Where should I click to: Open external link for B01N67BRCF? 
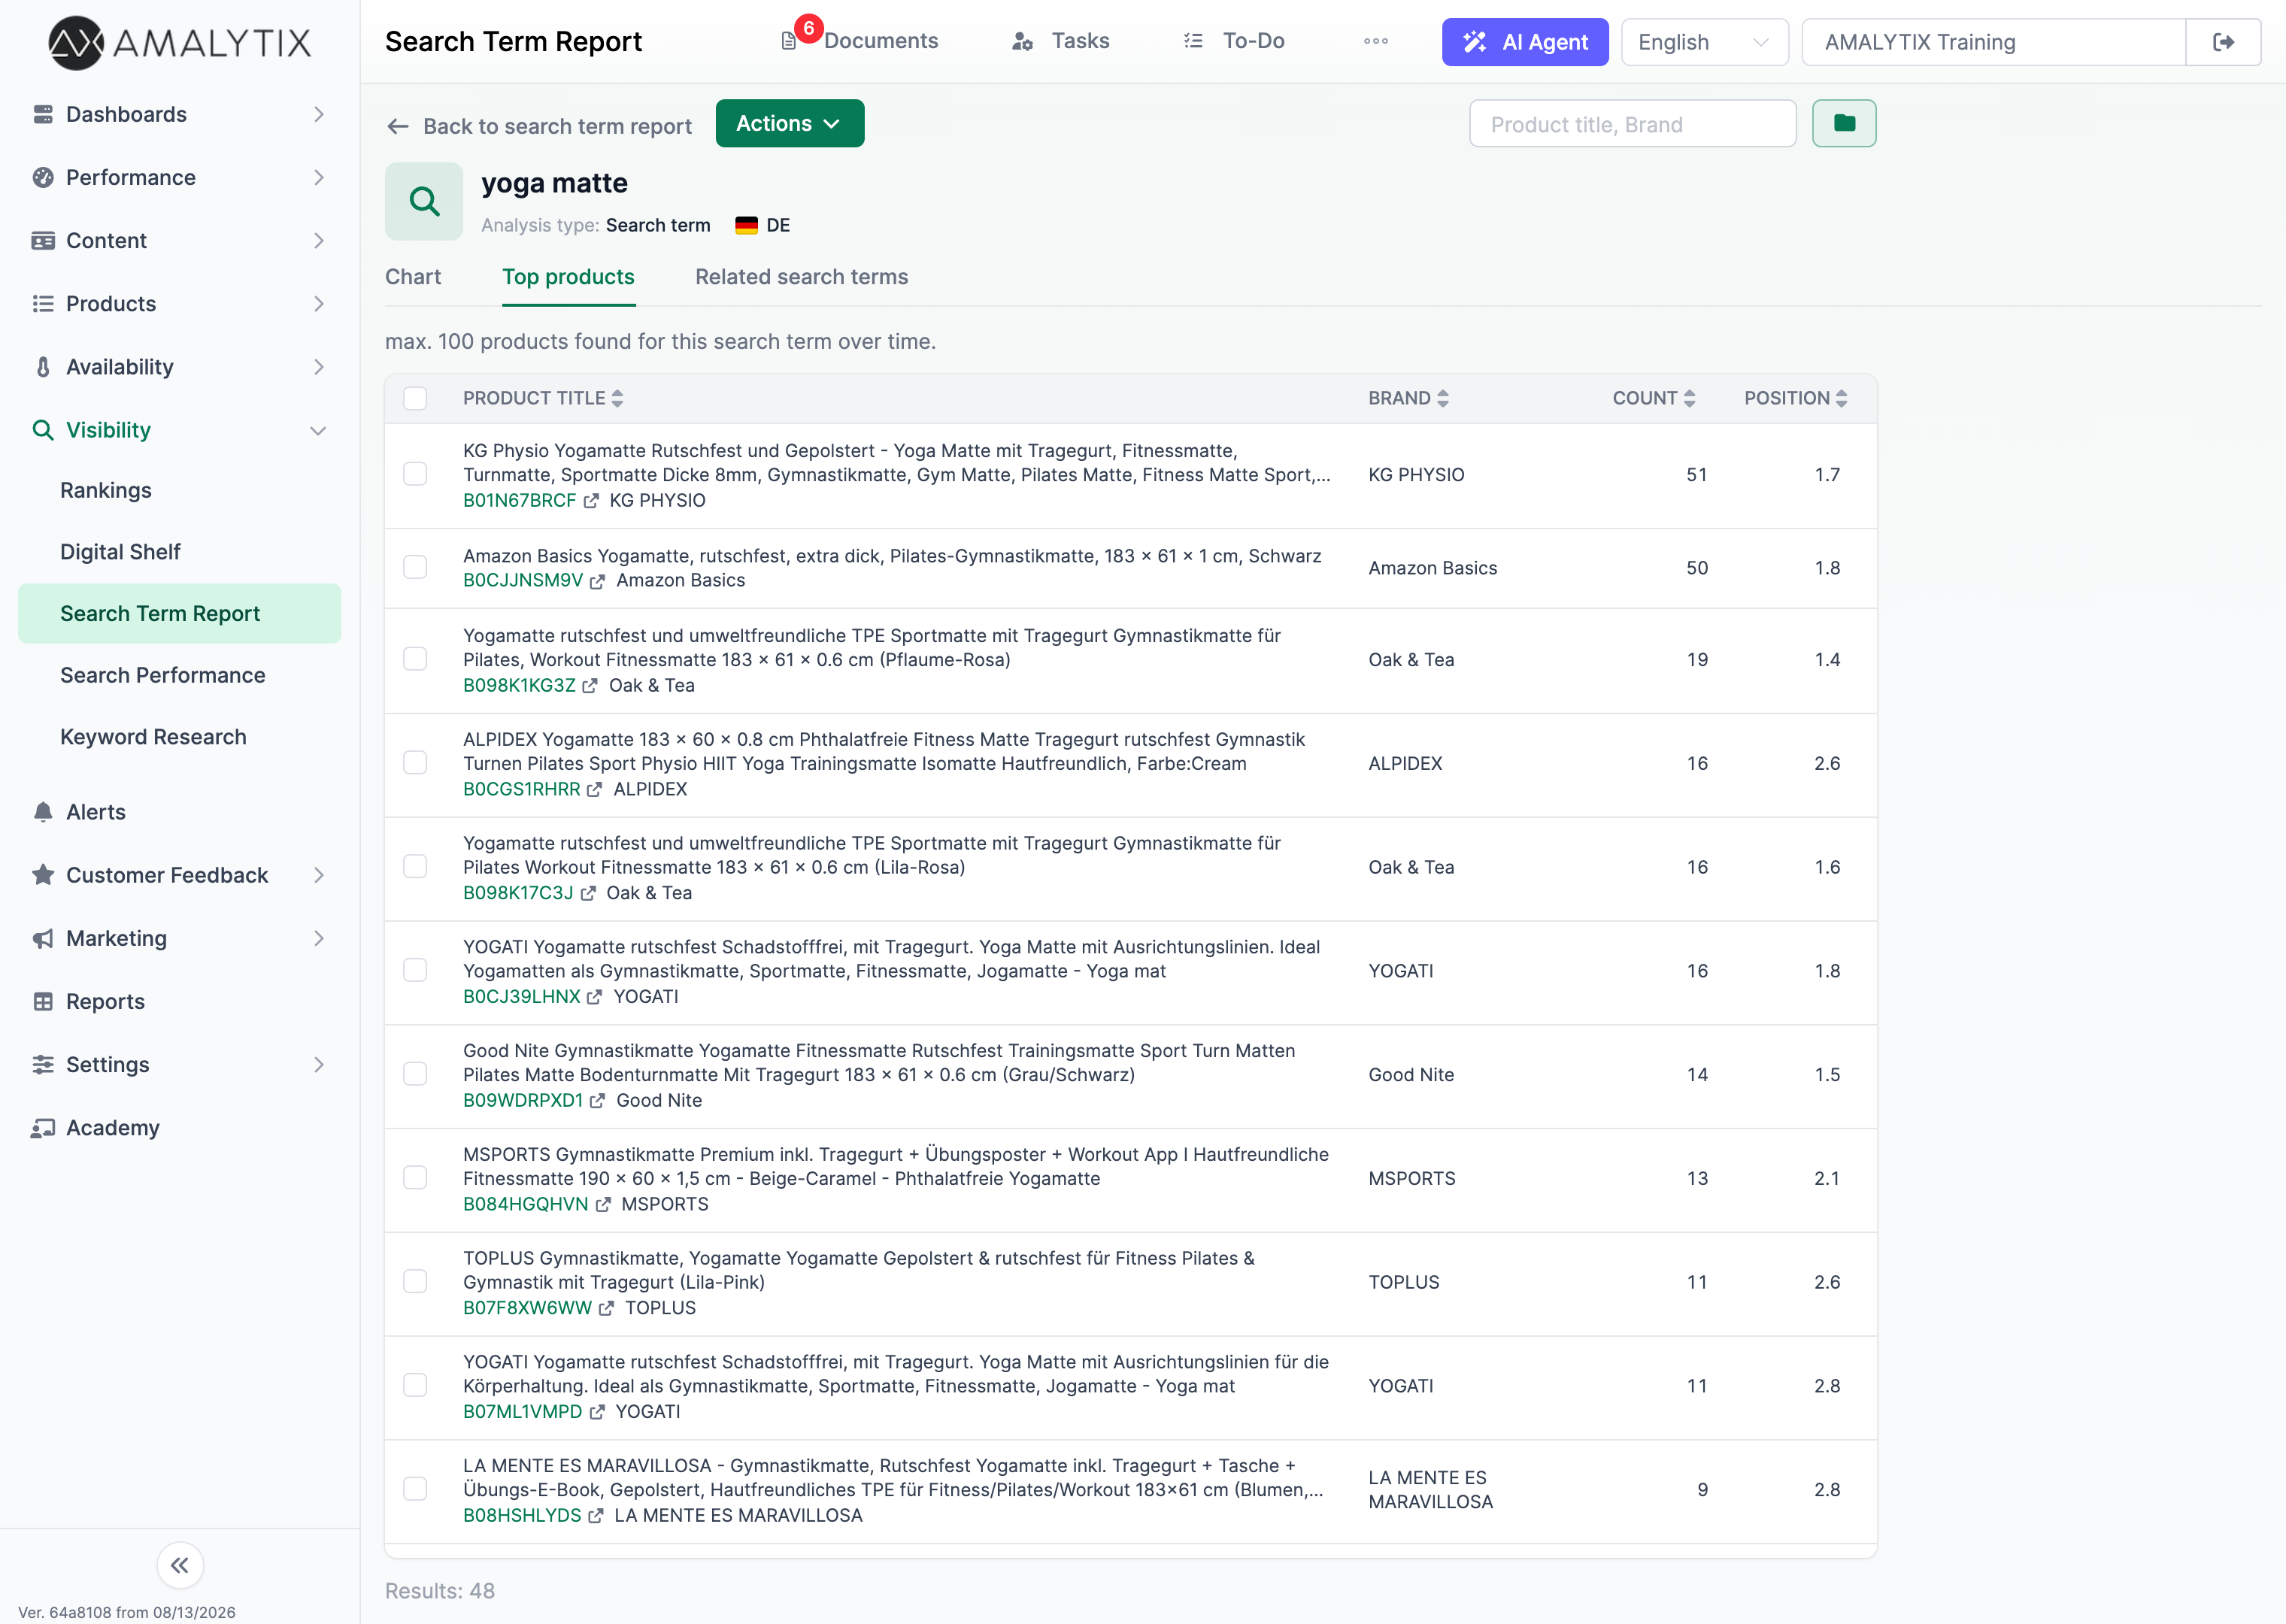click(x=591, y=501)
